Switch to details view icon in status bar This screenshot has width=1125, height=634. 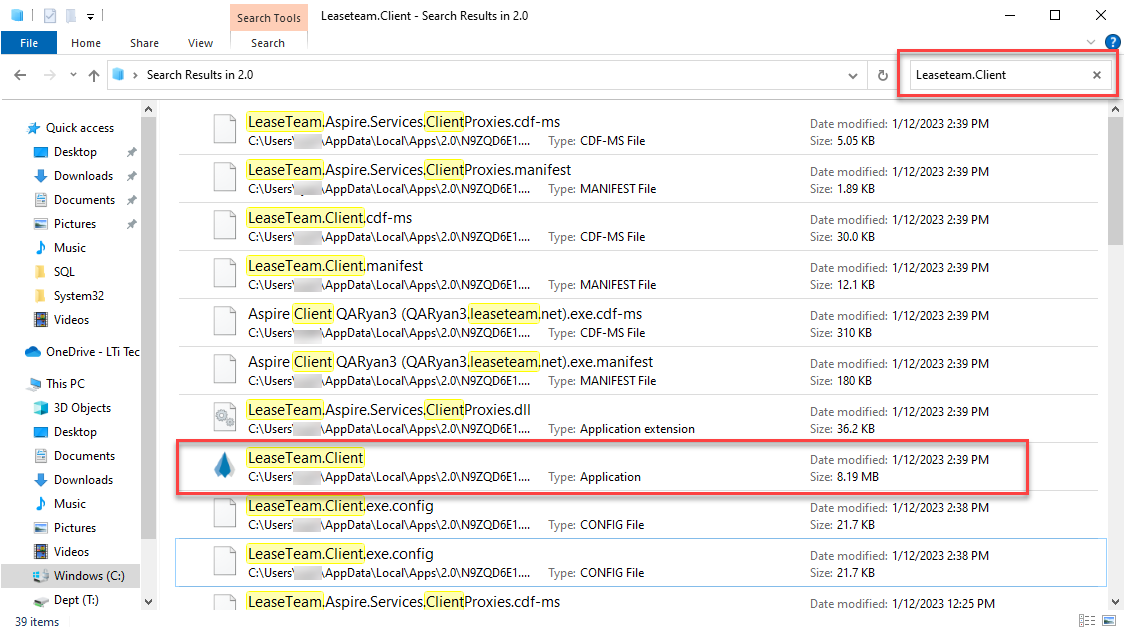pyautogui.click(x=1086, y=621)
